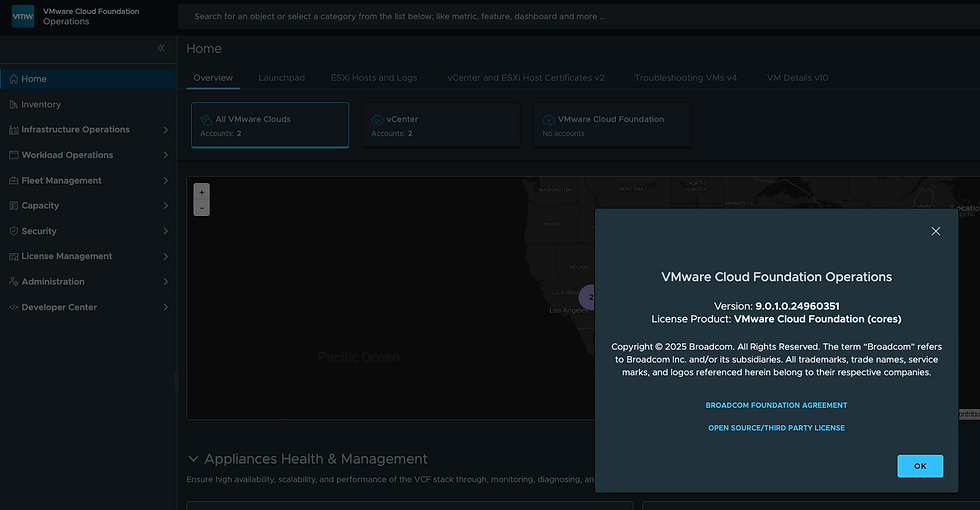Click the vmw logo icon
The height and width of the screenshot is (510, 980).
pos(23,16)
